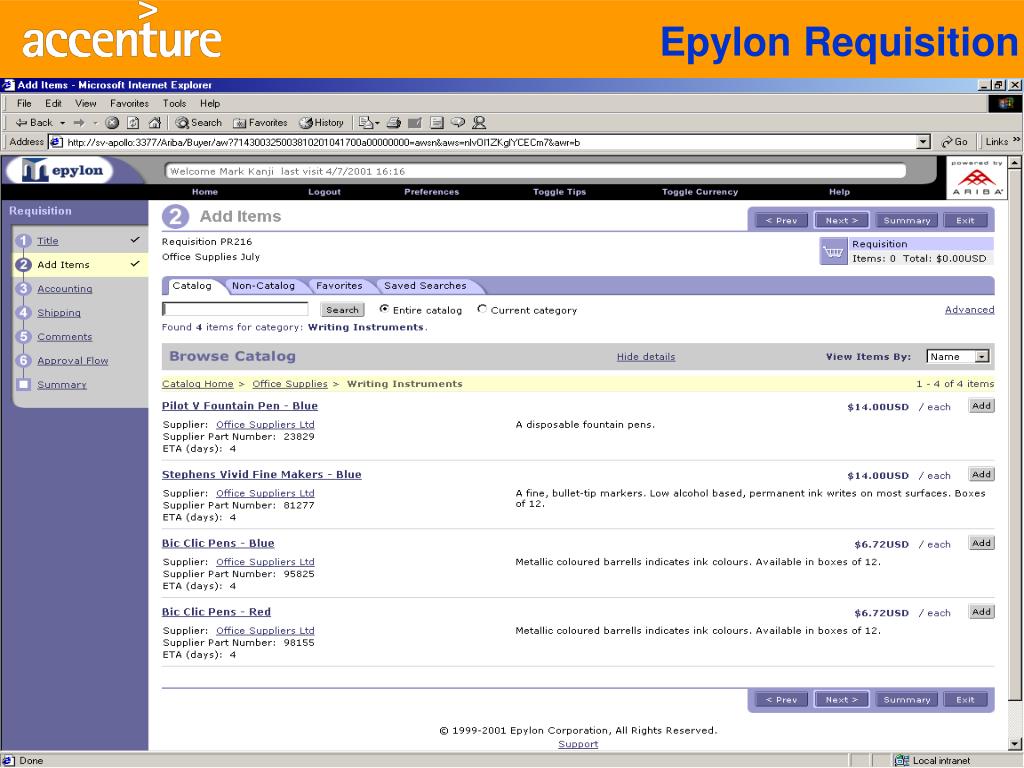Screen dimensions: 1024x768
Task: Go to Catalog Home breadcrumb
Action: click(197, 384)
